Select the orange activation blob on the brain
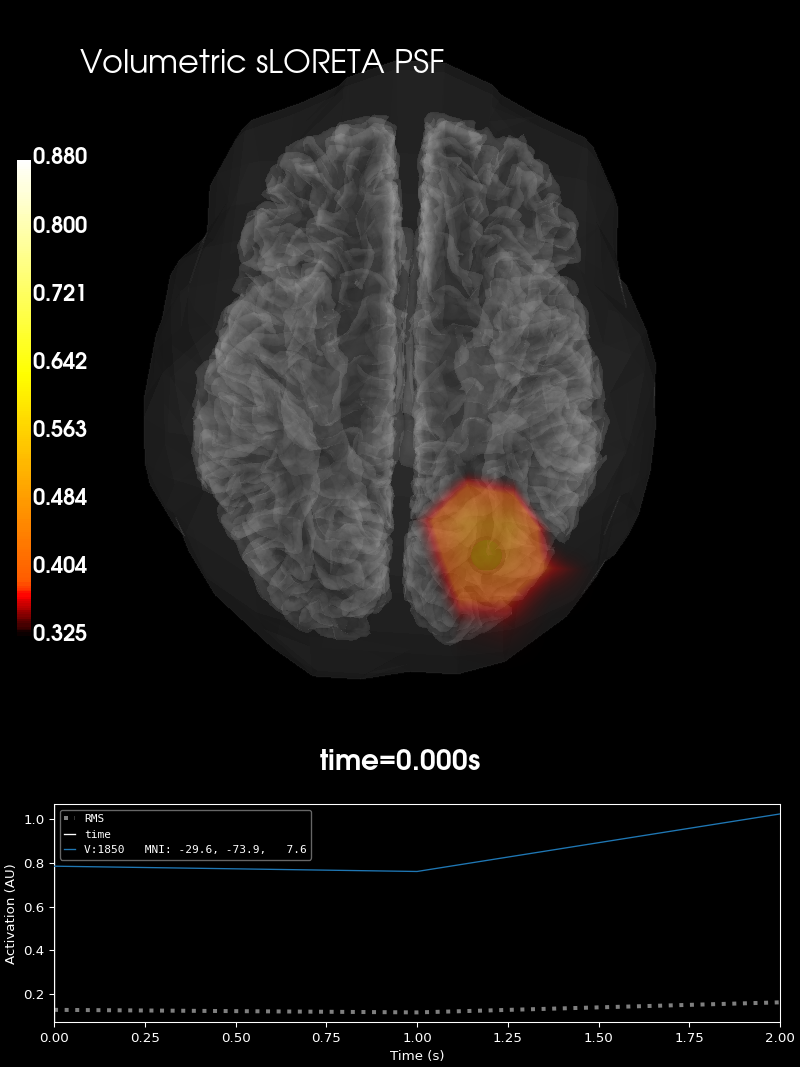This screenshot has width=800, height=1067. coord(488,546)
